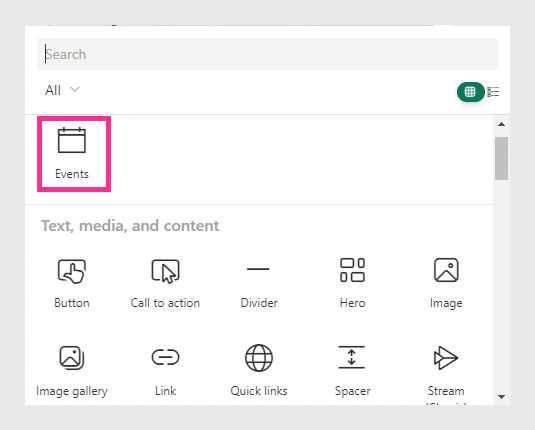Choose the Hero web part
Image resolution: width=535 pixels, height=430 pixels.
click(x=352, y=283)
